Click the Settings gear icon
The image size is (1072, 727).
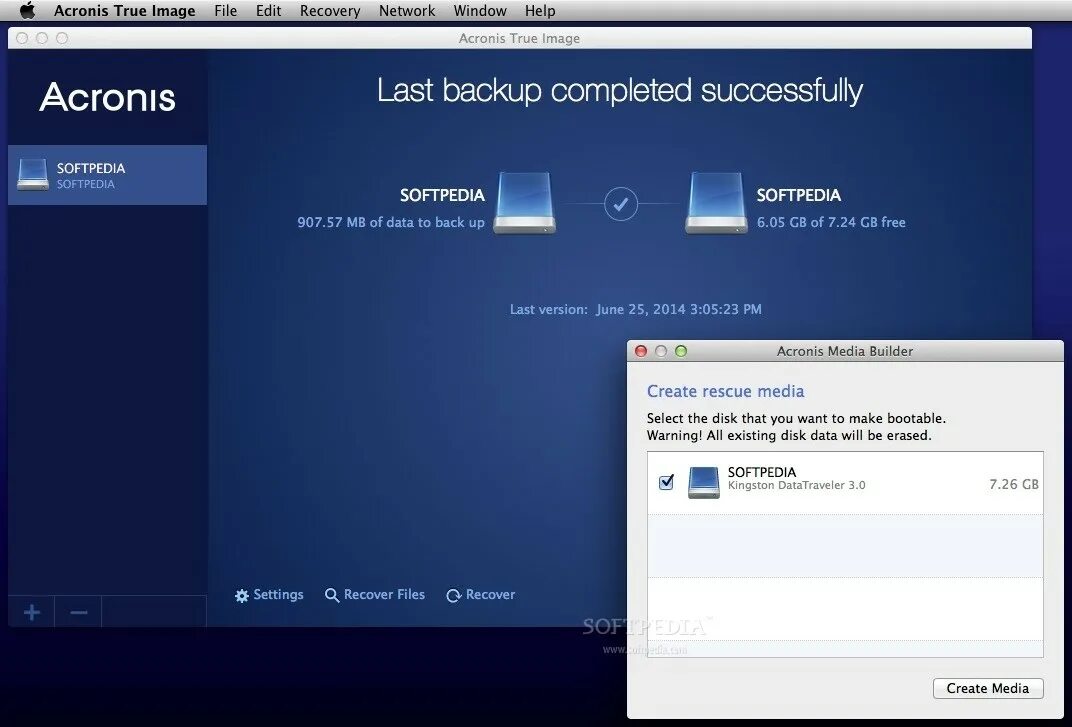point(241,596)
